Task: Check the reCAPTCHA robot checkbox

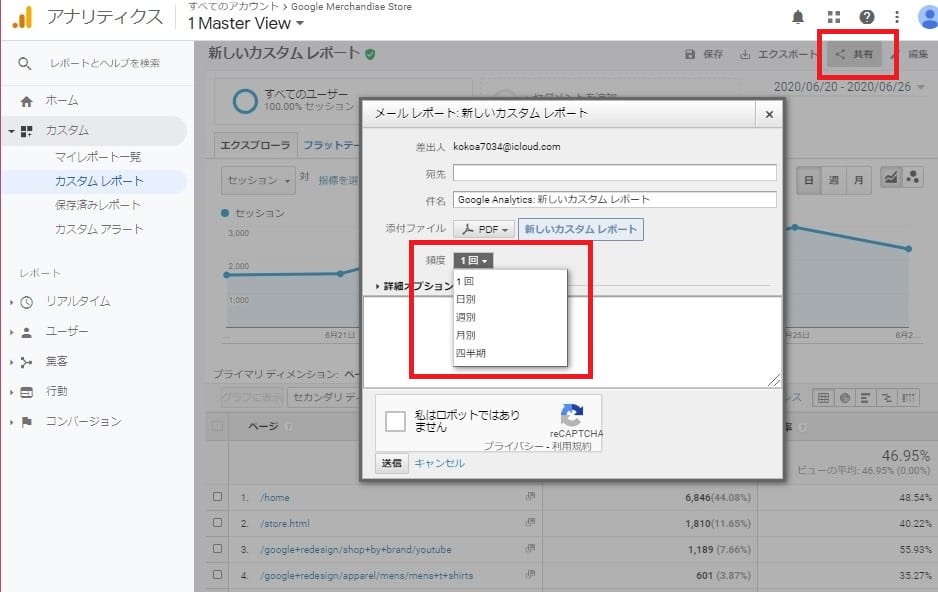Action: tap(395, 421)
